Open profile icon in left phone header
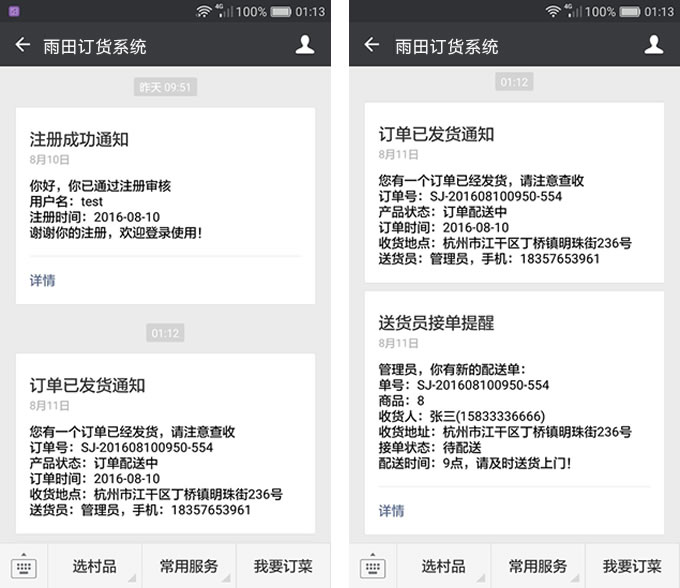This screenshot has height=588, width=680. pyautogui.click(x=305, y=45)
